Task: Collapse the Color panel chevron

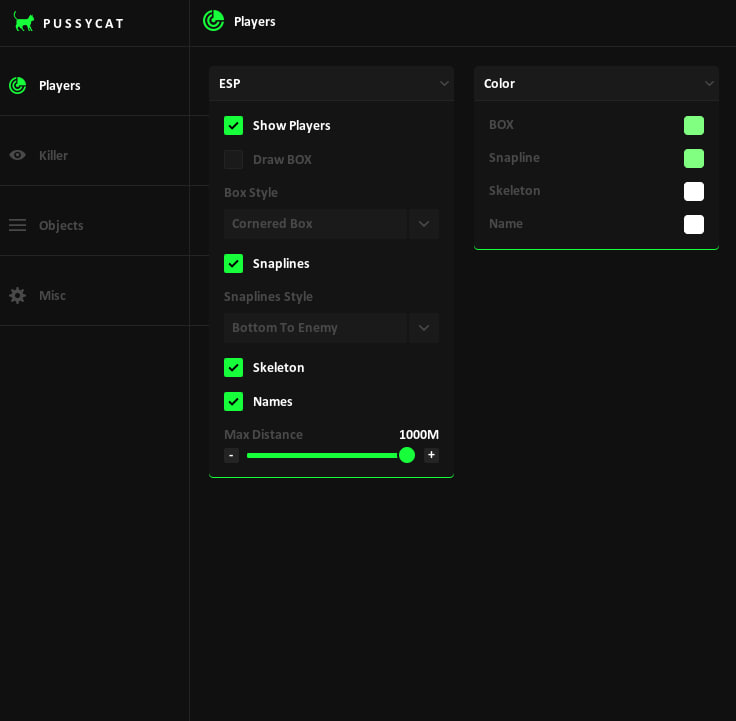Action: (x=709, y=84)
